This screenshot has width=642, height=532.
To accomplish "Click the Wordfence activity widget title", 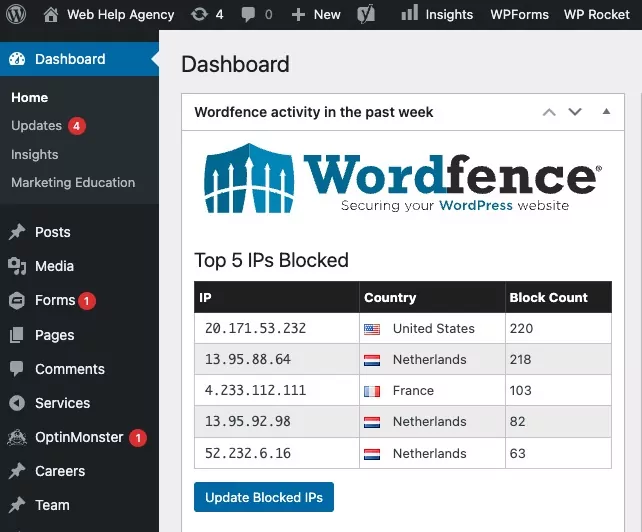I will 314,112.
